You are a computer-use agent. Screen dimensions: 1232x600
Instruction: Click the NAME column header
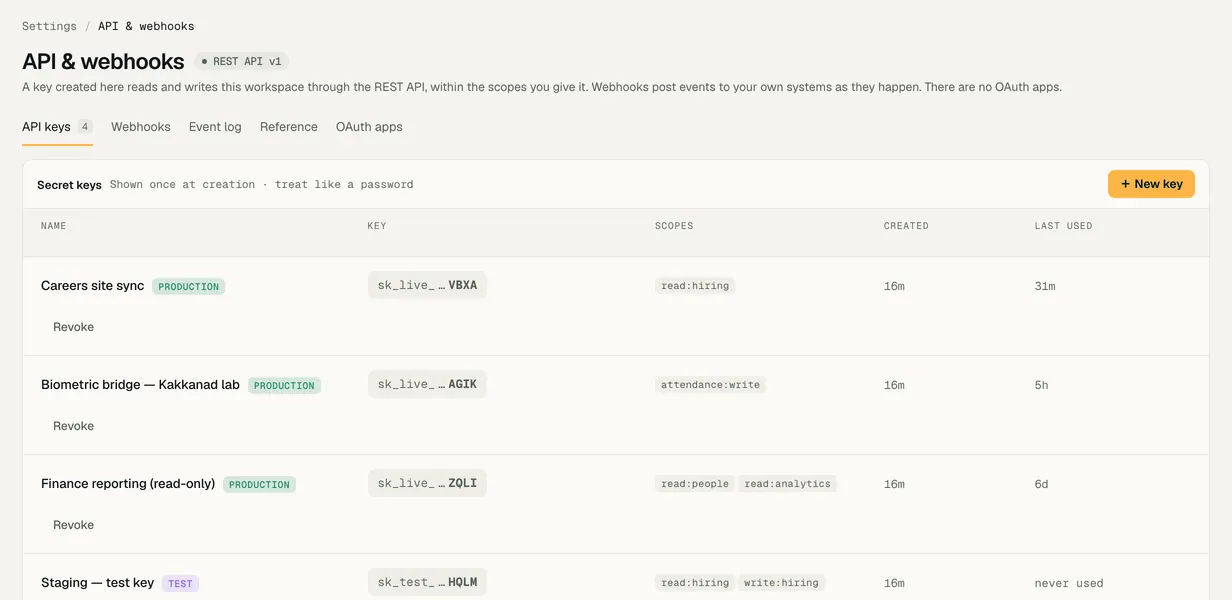click(x=54, y=226)
